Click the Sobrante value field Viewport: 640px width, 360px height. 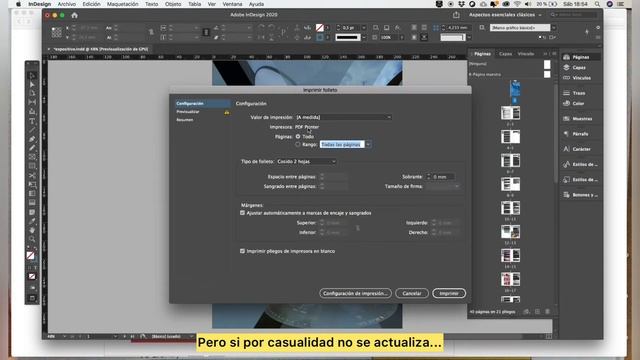coord(443,177)
